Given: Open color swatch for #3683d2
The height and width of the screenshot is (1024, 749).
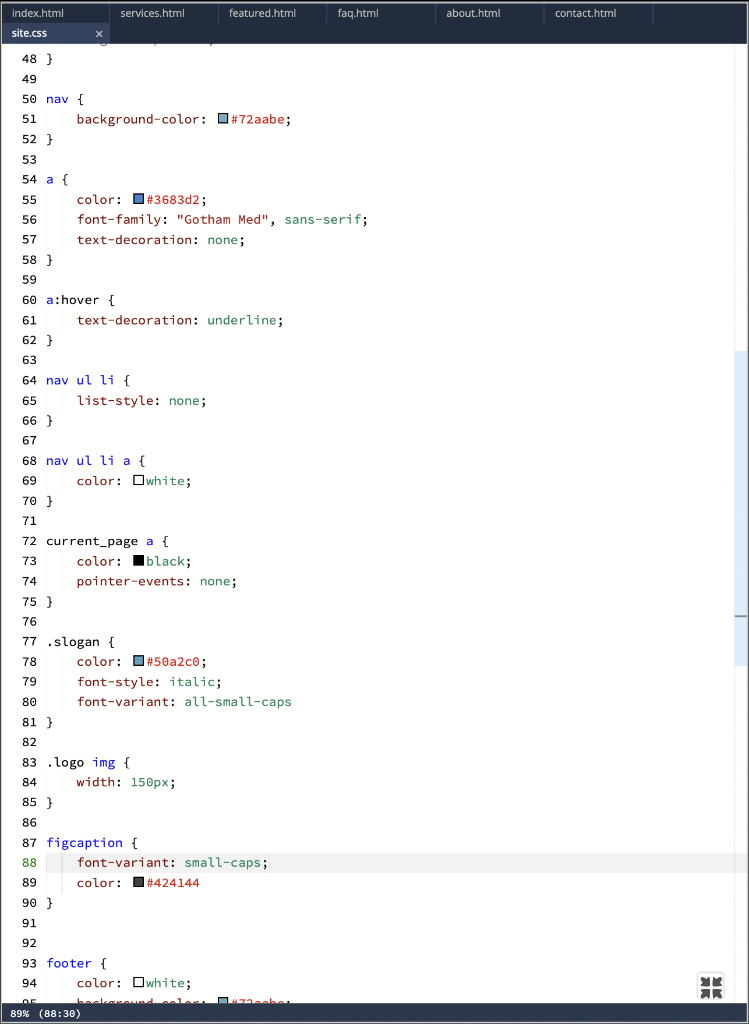Looking at the screenshot, I should point(138,199).
